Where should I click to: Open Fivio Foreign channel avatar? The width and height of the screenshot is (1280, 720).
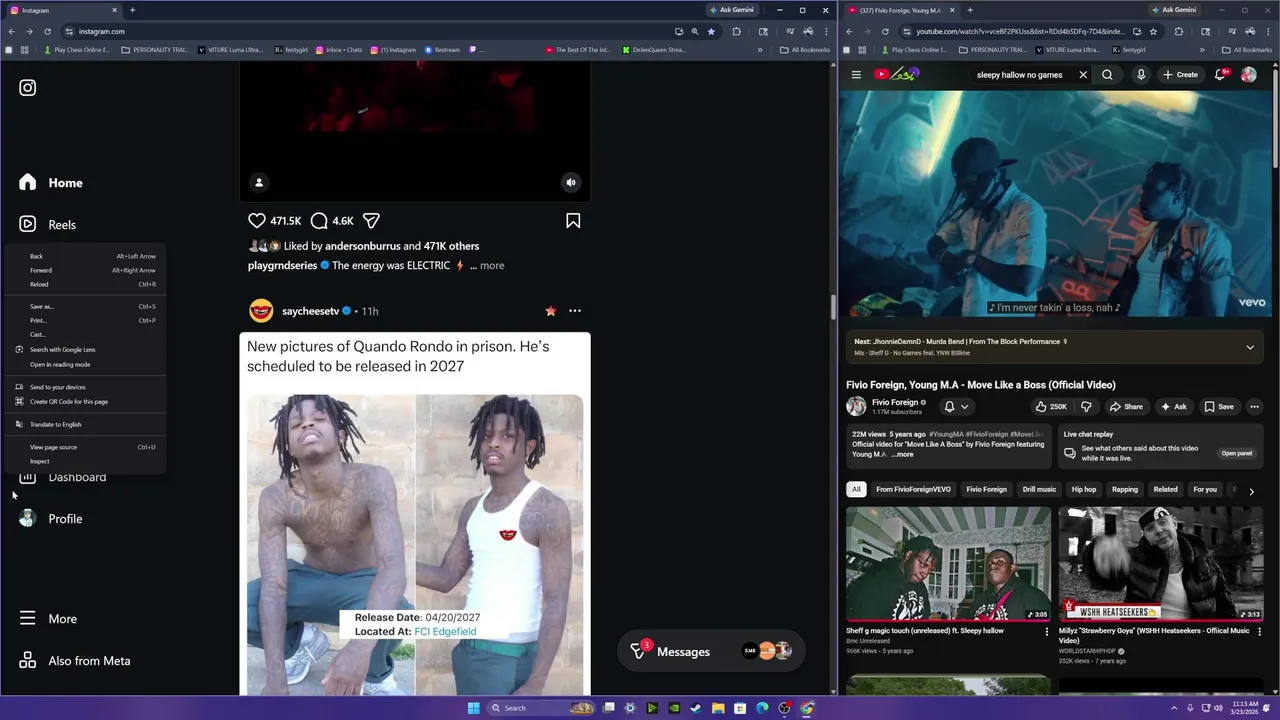tap(856, 406)
